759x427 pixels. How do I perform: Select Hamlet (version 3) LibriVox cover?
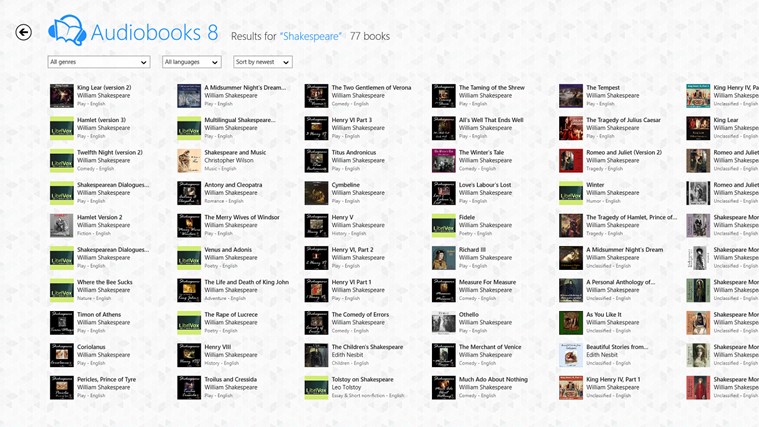click(62, 128)
